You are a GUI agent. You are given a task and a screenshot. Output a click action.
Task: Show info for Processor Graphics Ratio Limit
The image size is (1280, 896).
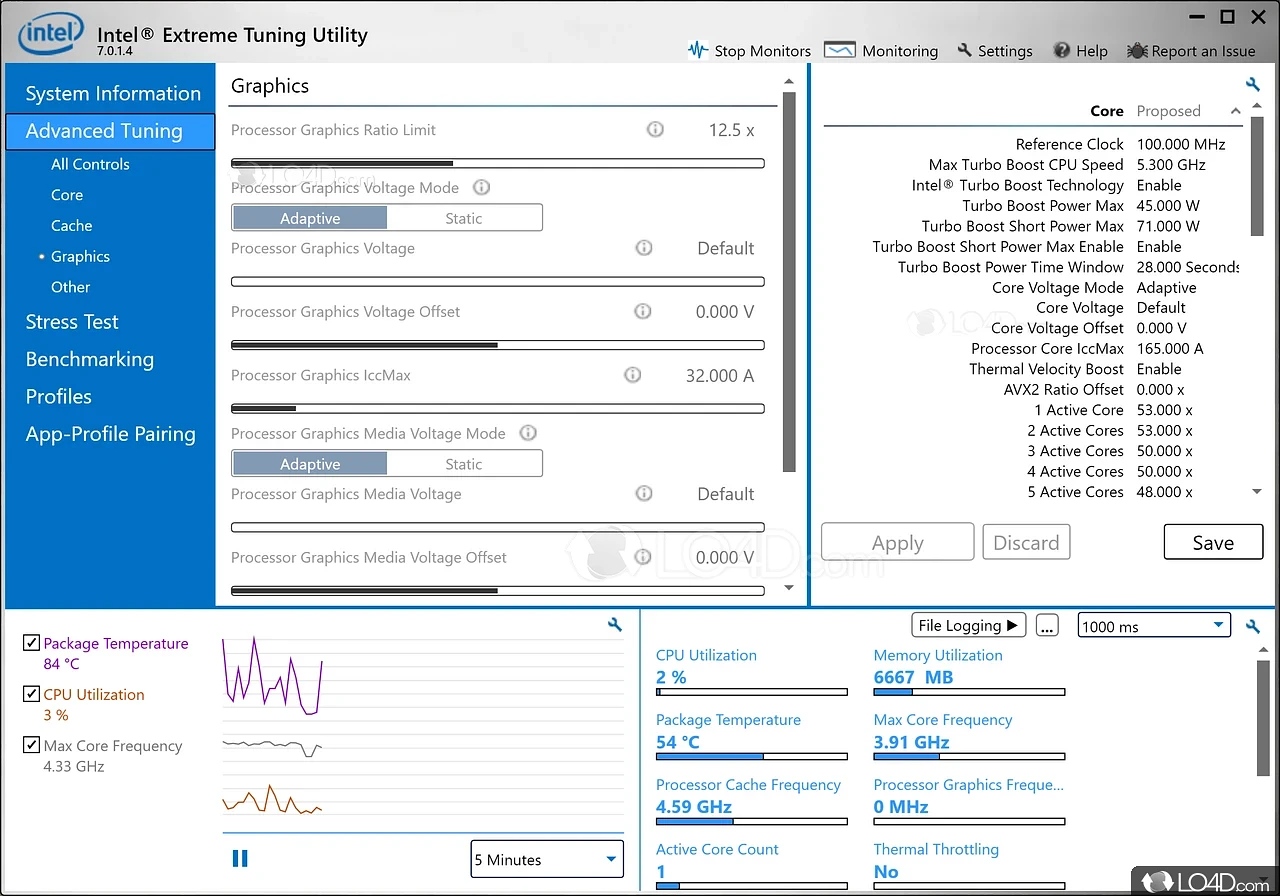pos(655,130)
